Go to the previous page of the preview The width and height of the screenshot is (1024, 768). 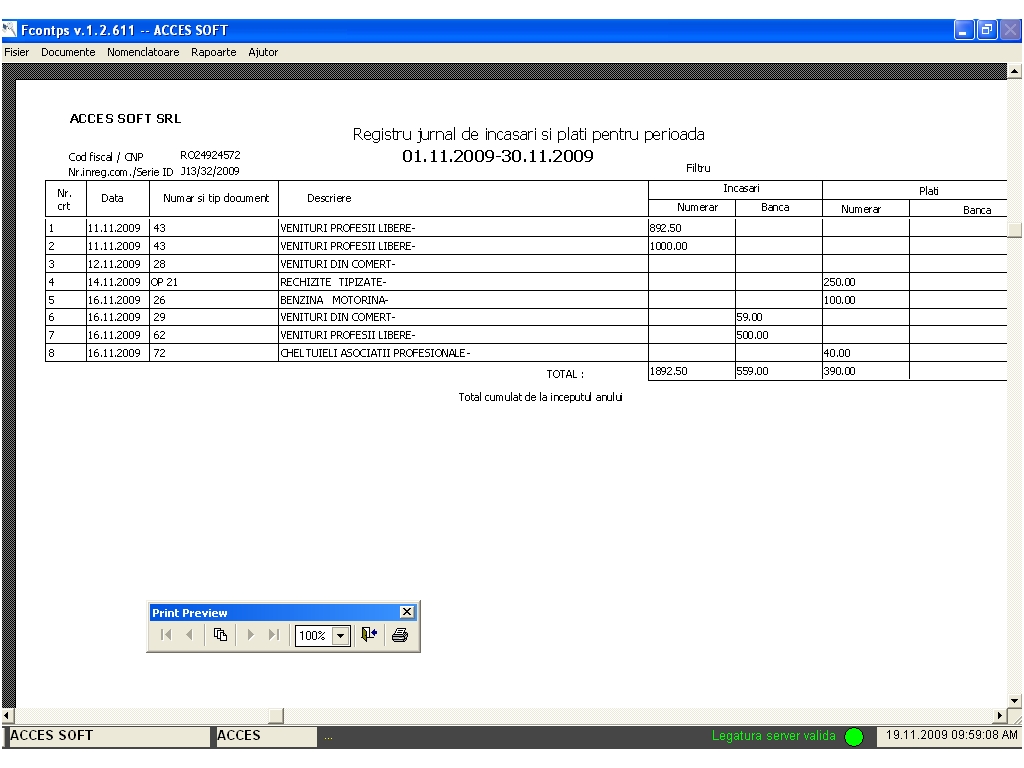[189, 635]
